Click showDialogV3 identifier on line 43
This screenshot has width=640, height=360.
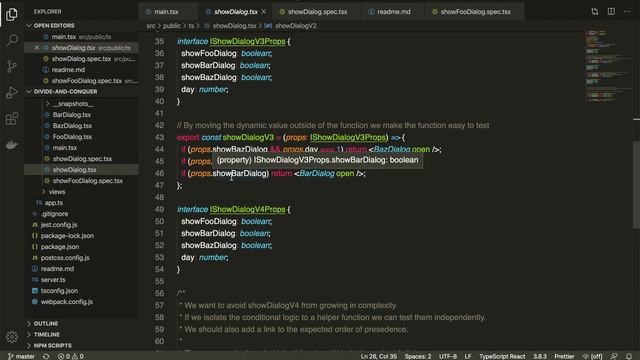click(248, 138)
